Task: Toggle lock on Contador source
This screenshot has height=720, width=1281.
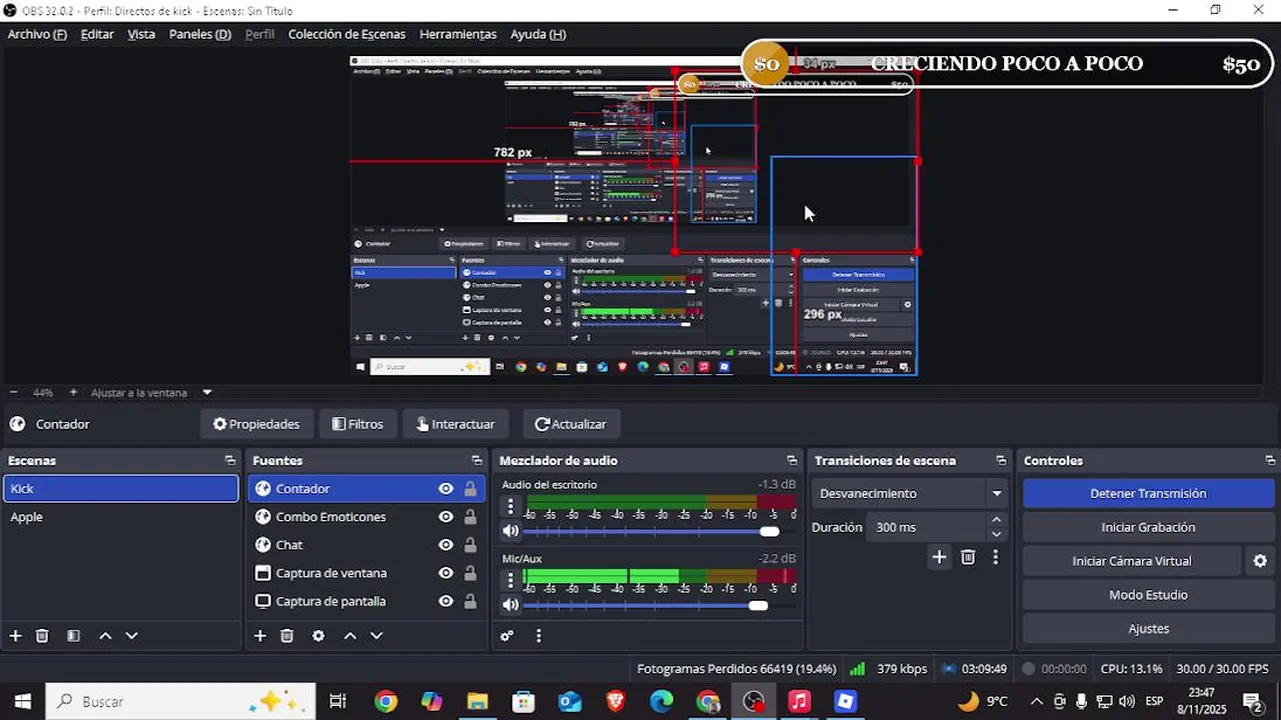Action: [470, 489]
